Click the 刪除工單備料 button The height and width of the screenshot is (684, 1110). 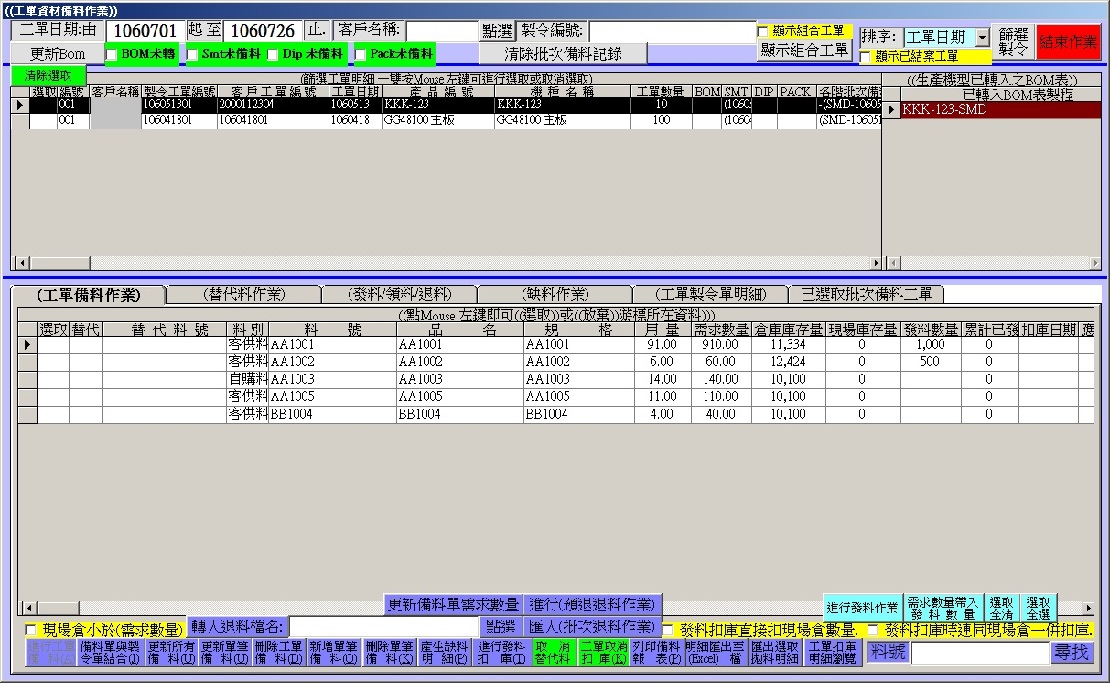pos(278,653)
